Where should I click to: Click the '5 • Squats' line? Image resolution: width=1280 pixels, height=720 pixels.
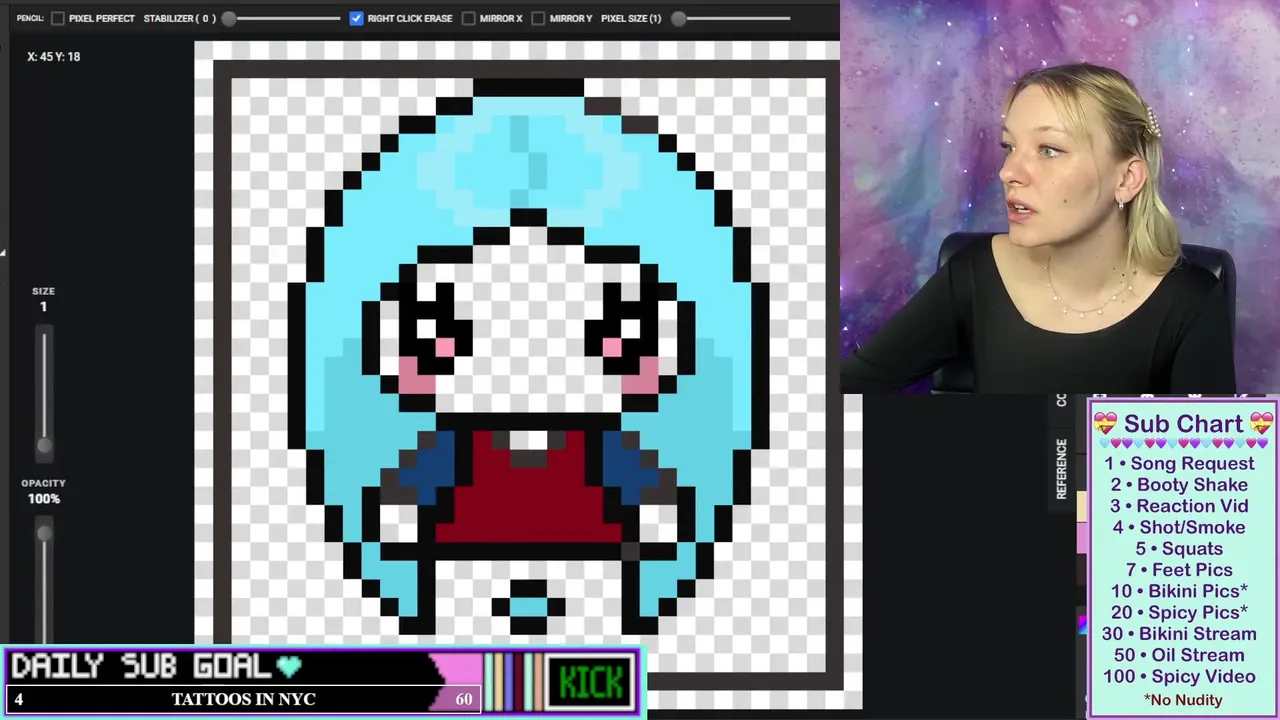click(x=1179, y=549)
